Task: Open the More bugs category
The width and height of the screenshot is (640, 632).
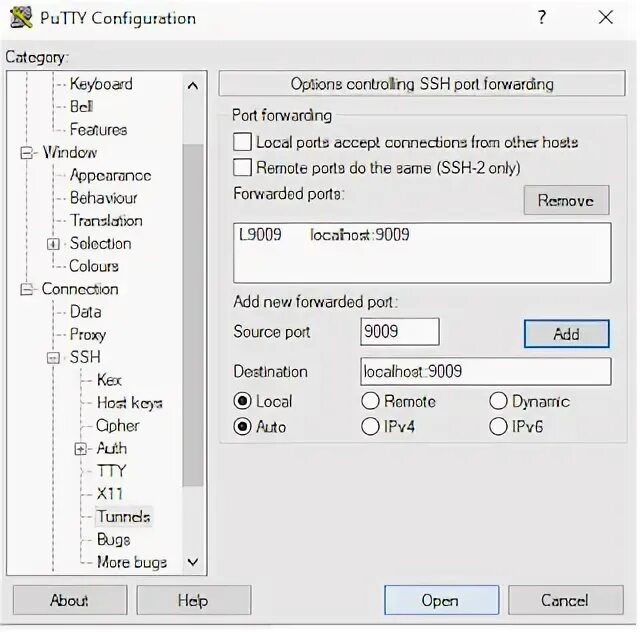Action: coord(132,563)
